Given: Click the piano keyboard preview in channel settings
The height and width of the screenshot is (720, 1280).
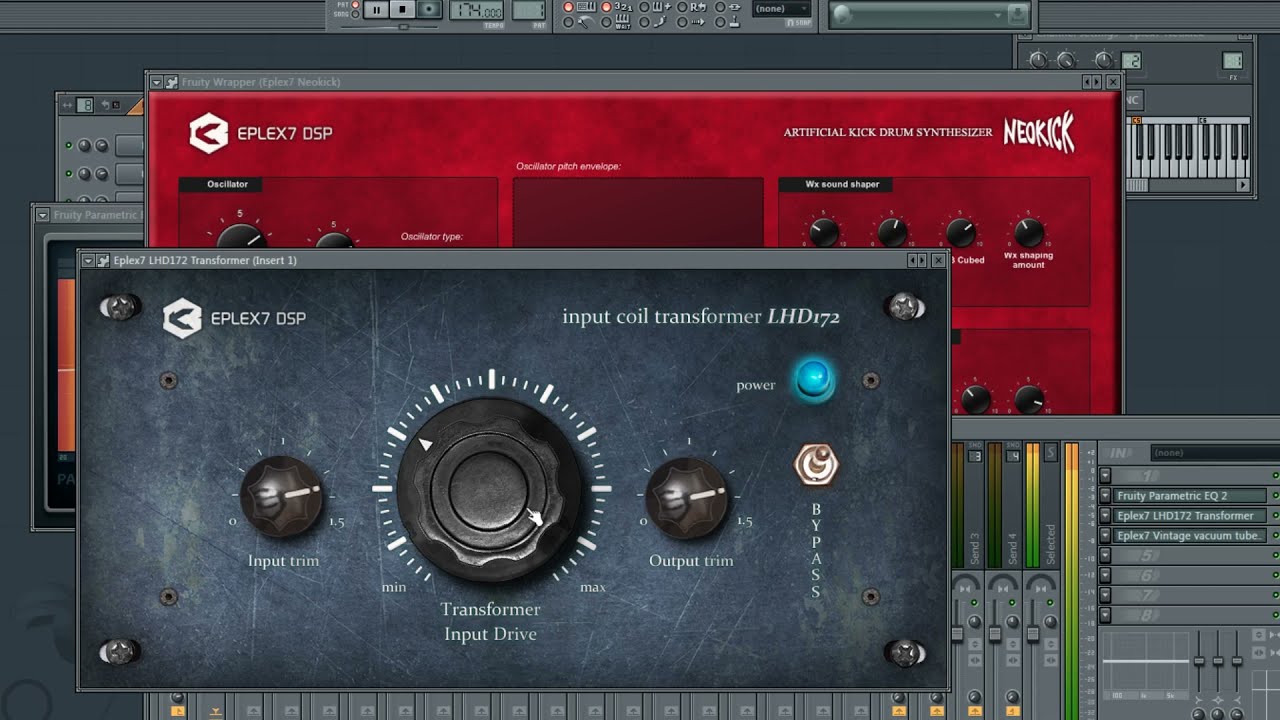Looking at the screenshot, I should 1189,147.
